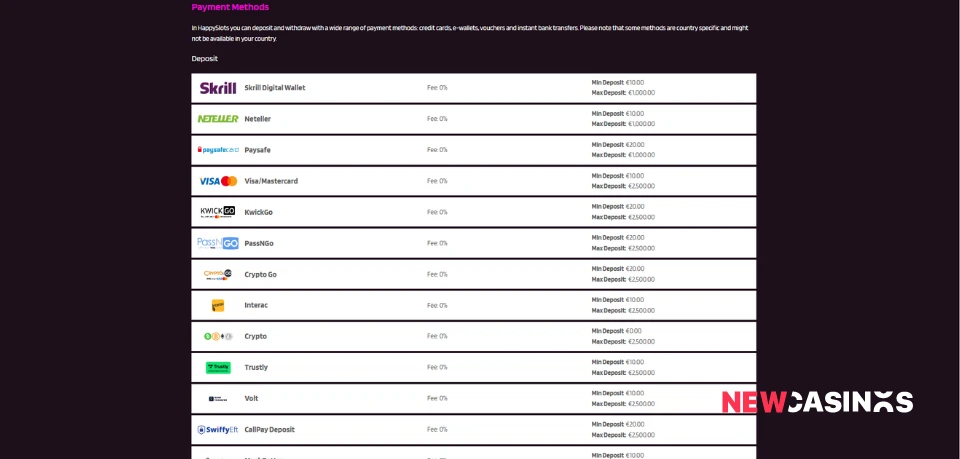The height and width of the screenshot is (459, 960).
Task: Select the paysafecard logo
Action: [218, 150]
